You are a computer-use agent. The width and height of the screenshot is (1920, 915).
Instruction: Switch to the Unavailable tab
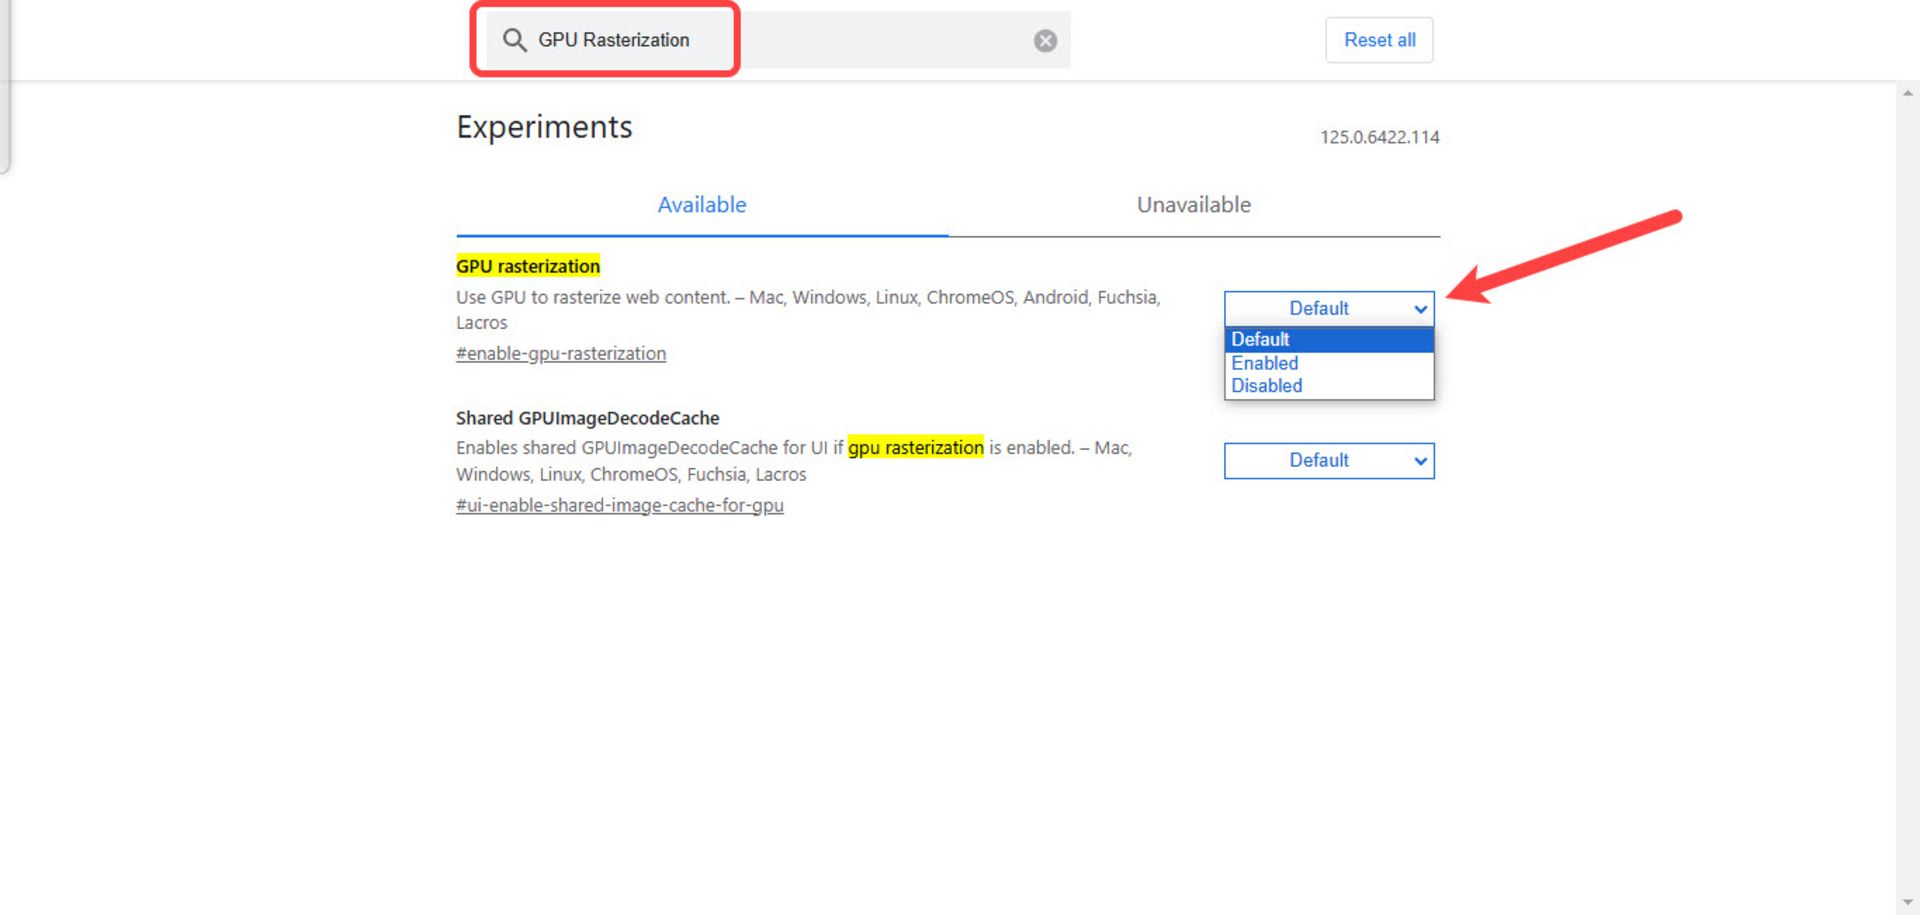pos(1194,205)
